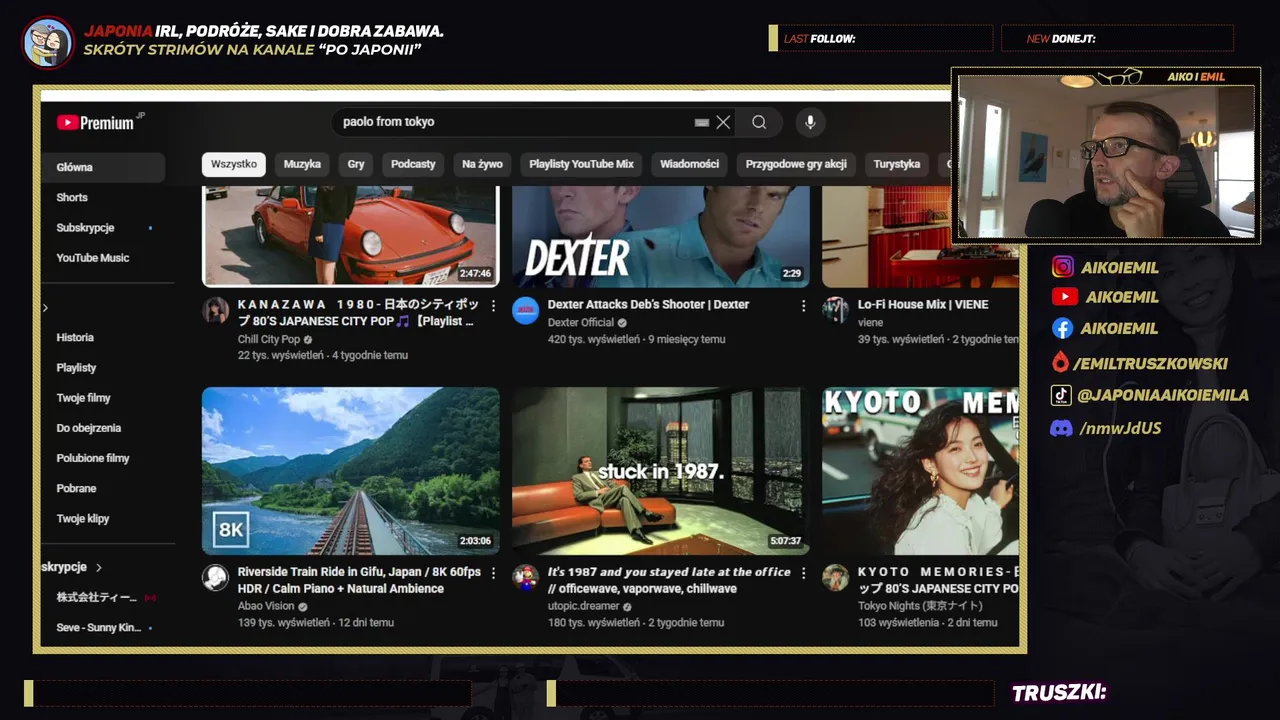Viewport: 1280px width, 720px height.
Task: Open the Riverside Train Ride in Gifu title
Action: 359,580
